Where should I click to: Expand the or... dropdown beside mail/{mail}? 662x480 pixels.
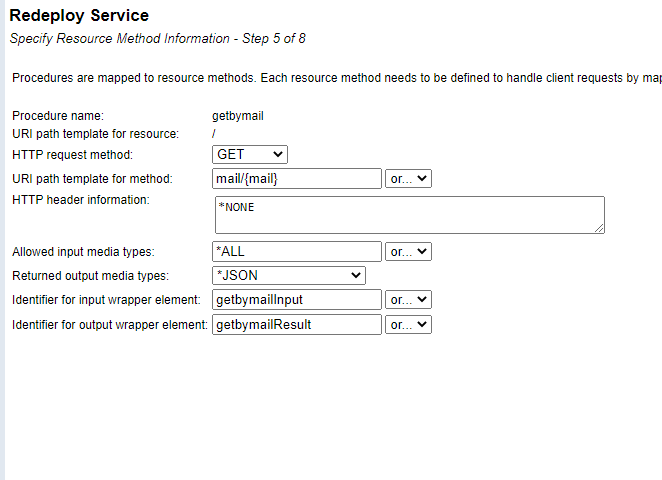click(408, 179)
